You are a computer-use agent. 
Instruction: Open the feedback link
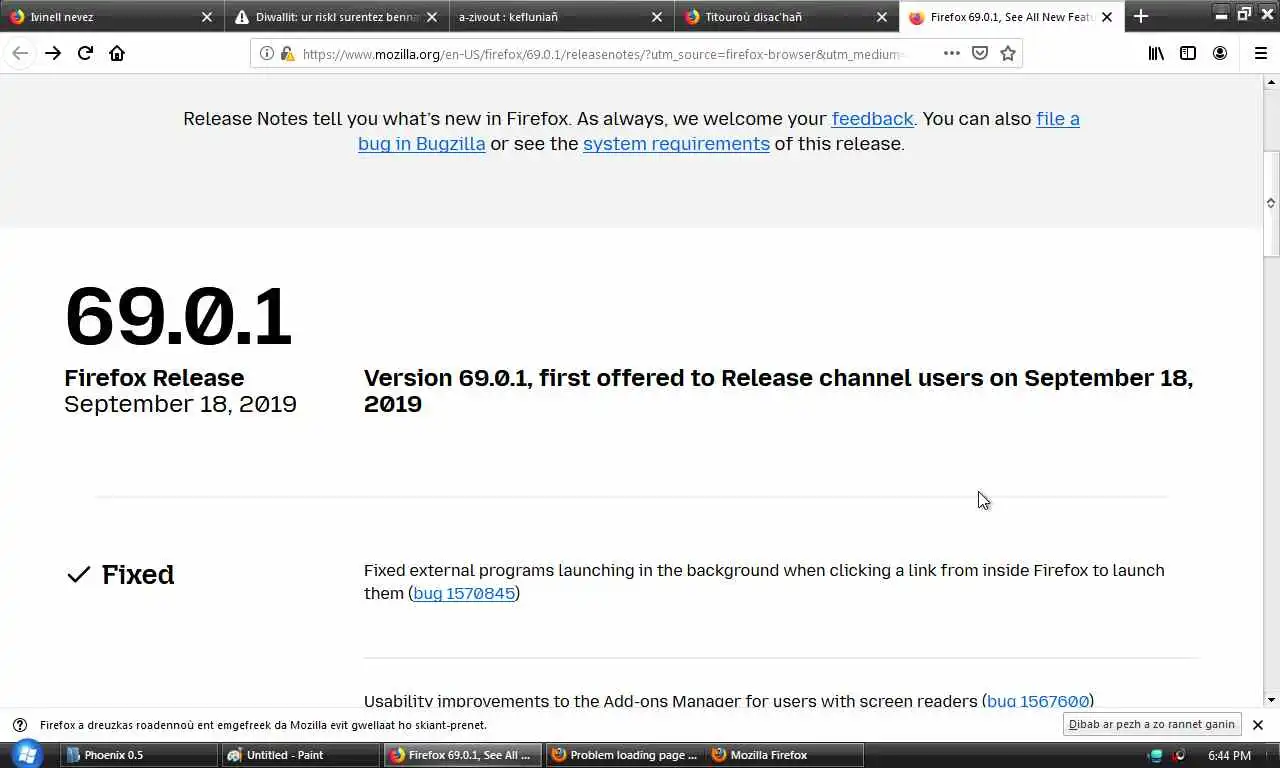872,119
